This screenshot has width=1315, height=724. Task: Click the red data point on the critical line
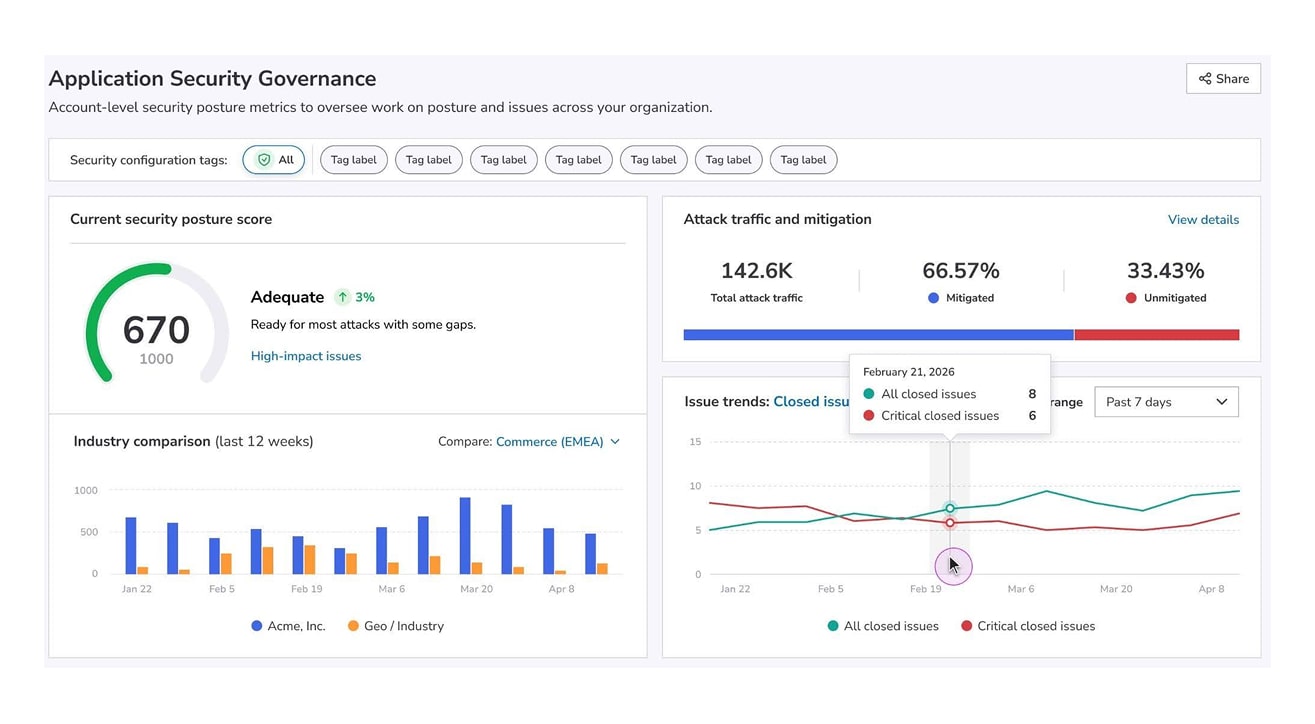coord(950,523)
